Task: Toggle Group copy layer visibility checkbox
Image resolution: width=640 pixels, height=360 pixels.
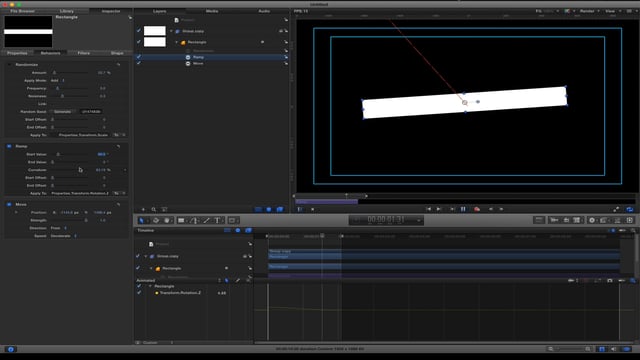Action: tap(139, 31)
